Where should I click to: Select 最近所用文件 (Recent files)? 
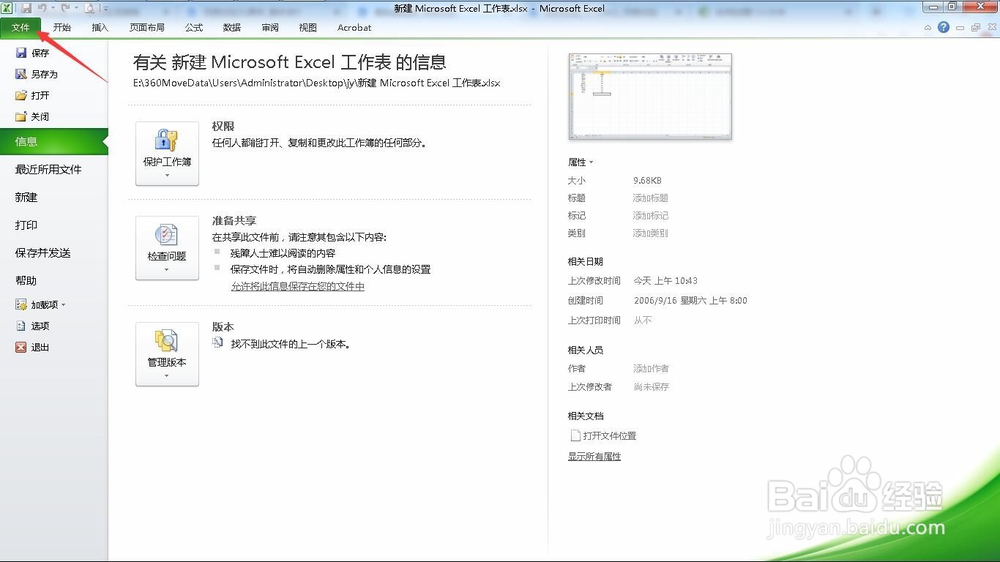coord(48,170)
